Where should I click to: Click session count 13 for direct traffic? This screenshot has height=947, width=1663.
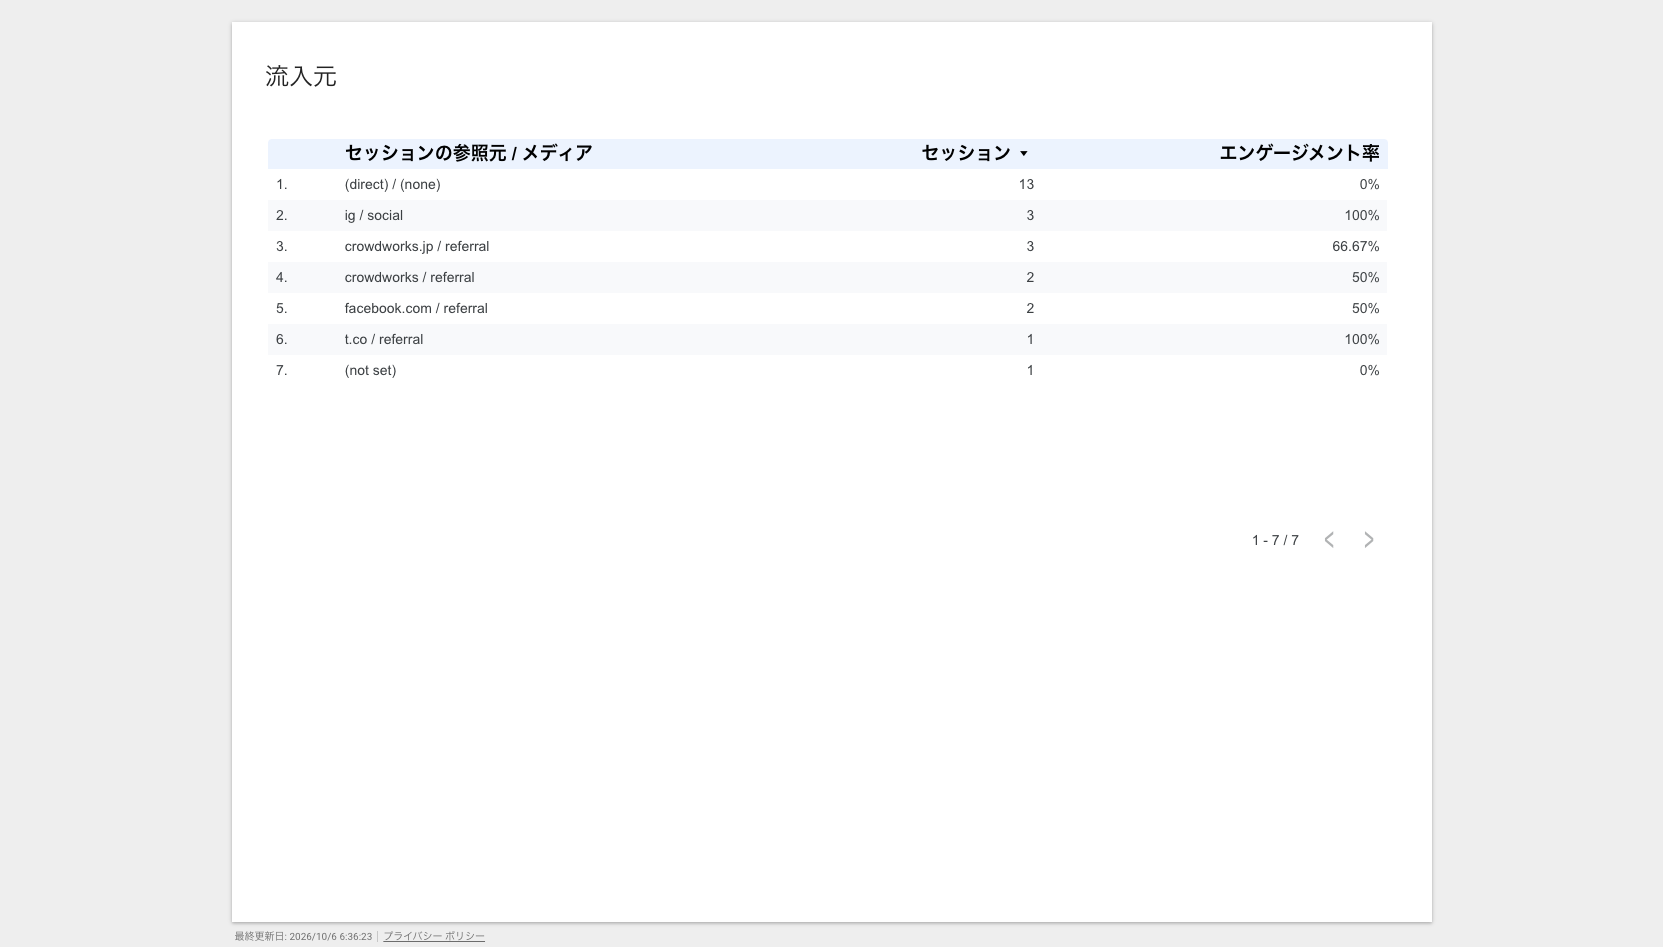[x=1026, y=184]
